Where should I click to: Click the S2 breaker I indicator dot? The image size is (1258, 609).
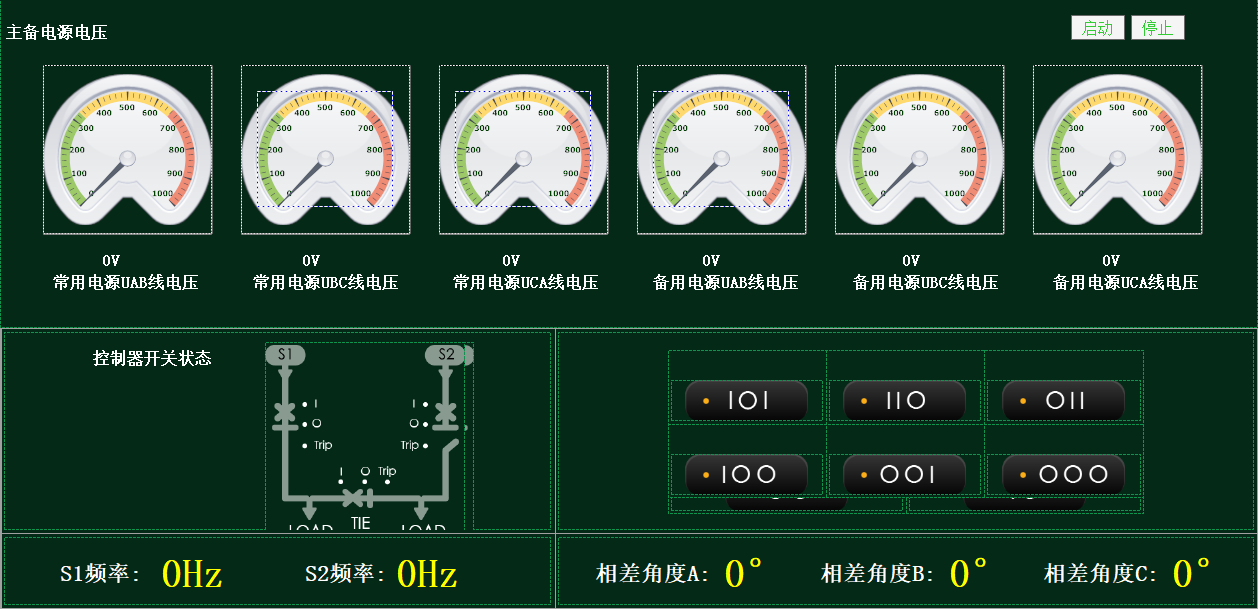[x=425, y=404]
